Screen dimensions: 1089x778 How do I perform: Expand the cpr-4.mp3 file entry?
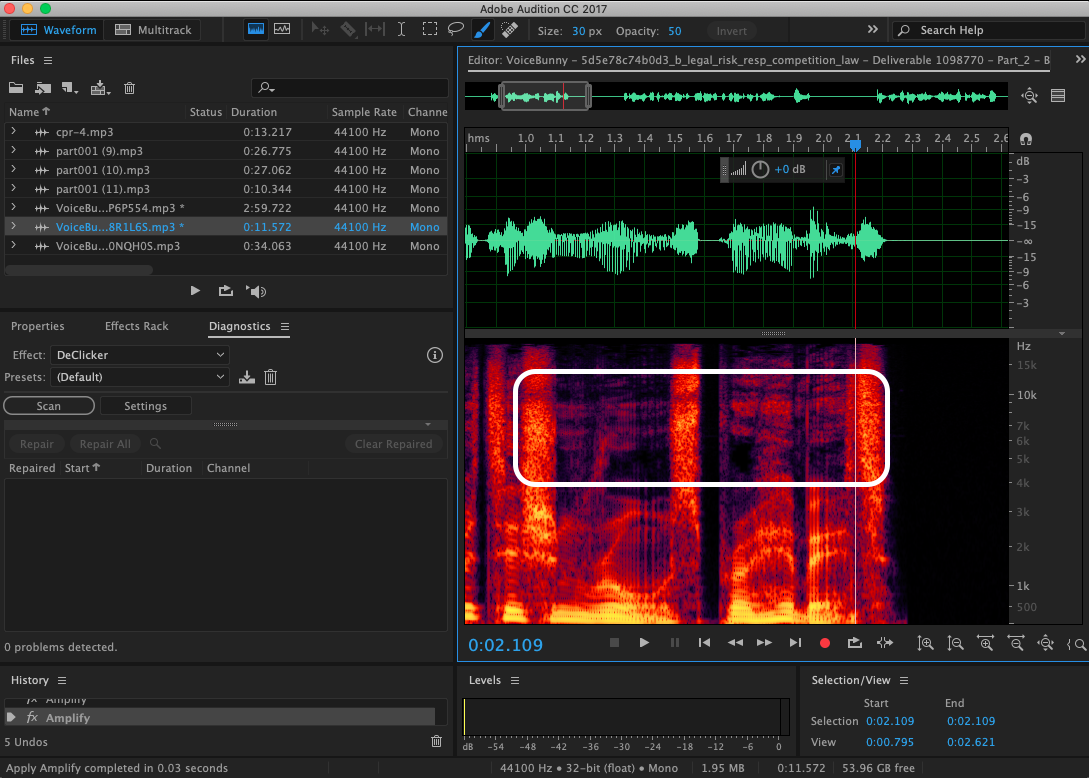[13, 132]
